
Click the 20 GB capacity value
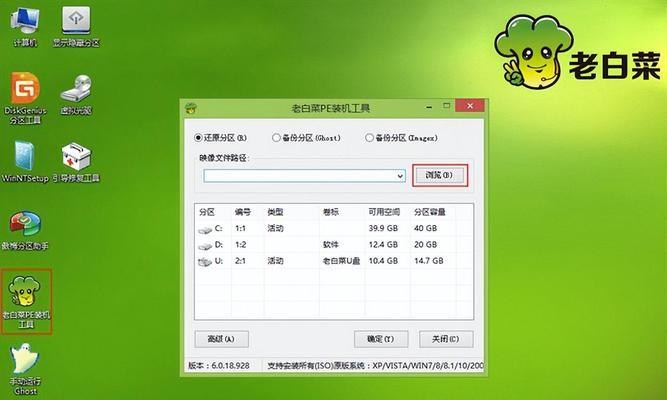point(425,245)
